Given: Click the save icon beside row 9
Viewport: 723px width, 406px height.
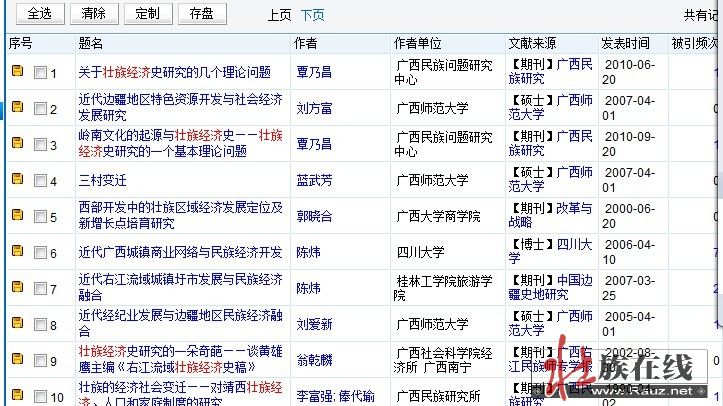Looking at the screenshot, I should click(x=17, y=358).
